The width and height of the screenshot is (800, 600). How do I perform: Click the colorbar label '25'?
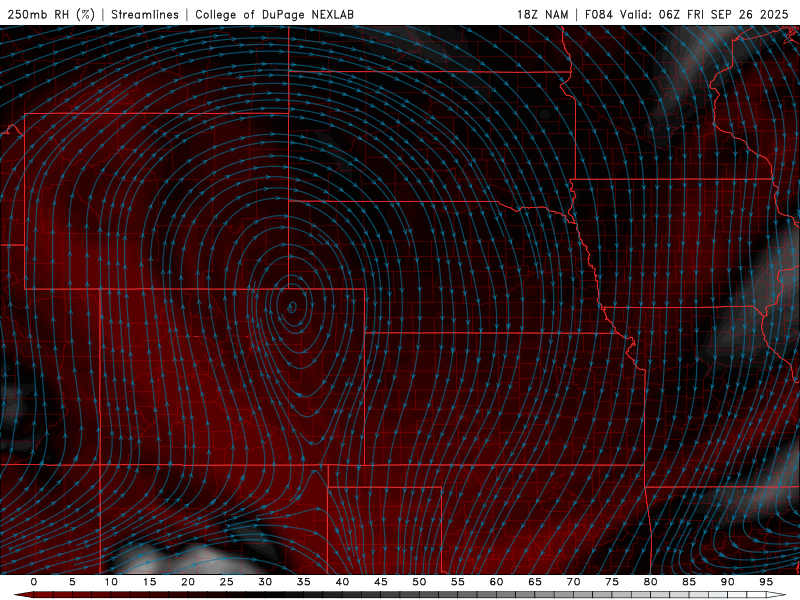pos(226,582)
